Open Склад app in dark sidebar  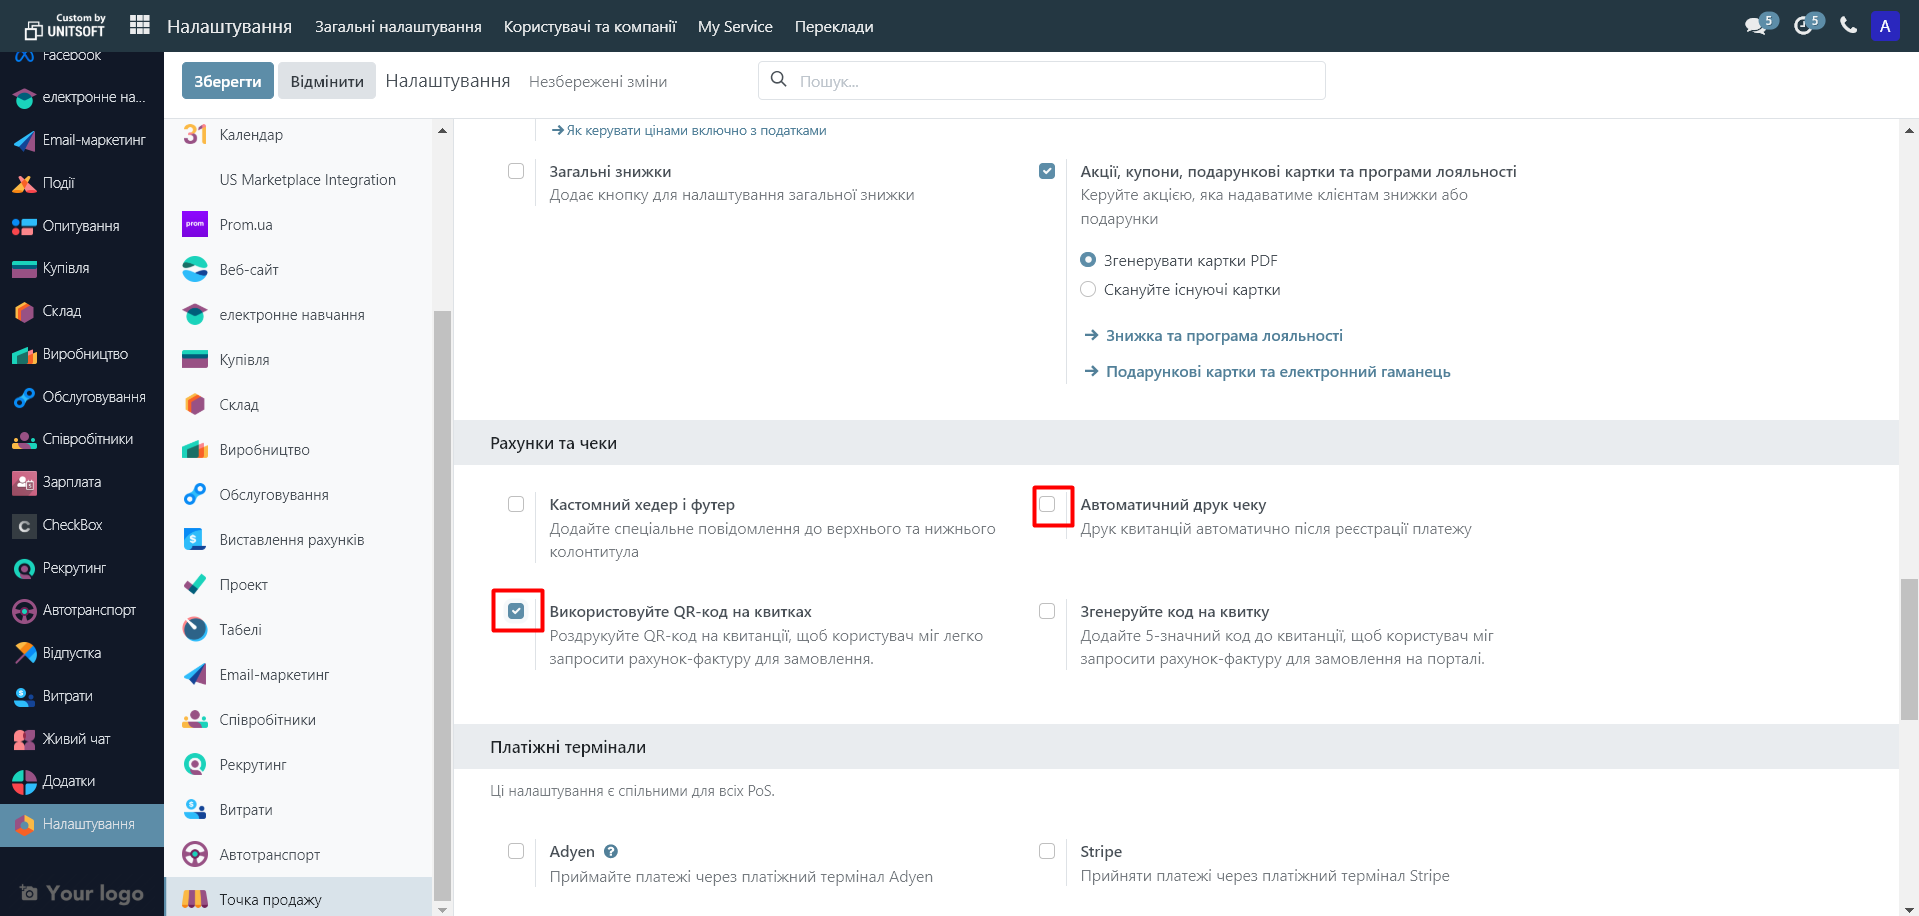82,311
